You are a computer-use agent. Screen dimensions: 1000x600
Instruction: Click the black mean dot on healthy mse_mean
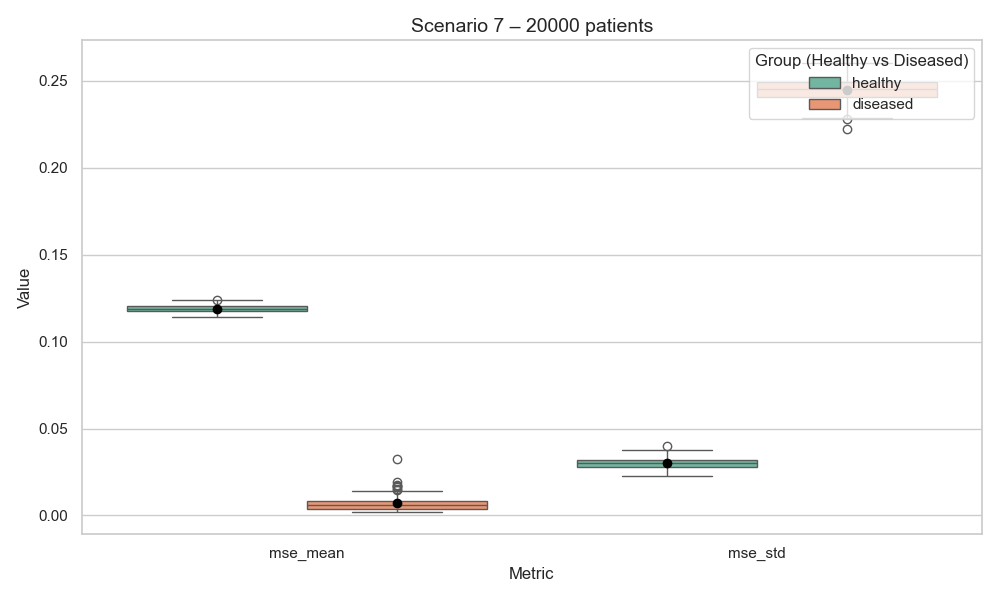pyautogui.click(x=217, y=309)
